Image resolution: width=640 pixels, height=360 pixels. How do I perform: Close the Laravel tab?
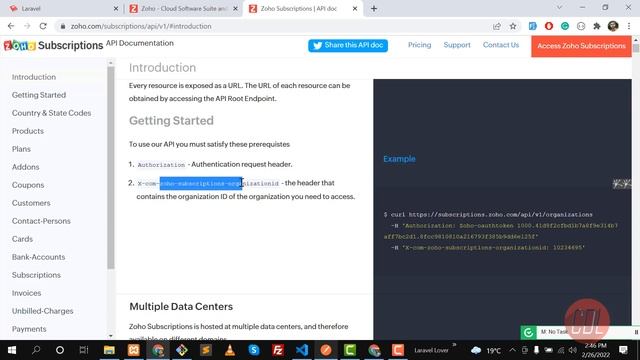116,9
